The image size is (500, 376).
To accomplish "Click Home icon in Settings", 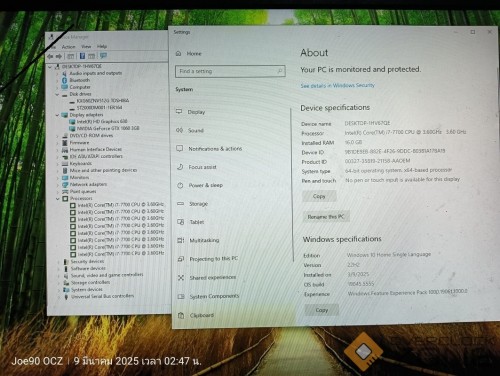I will [179, 53].
